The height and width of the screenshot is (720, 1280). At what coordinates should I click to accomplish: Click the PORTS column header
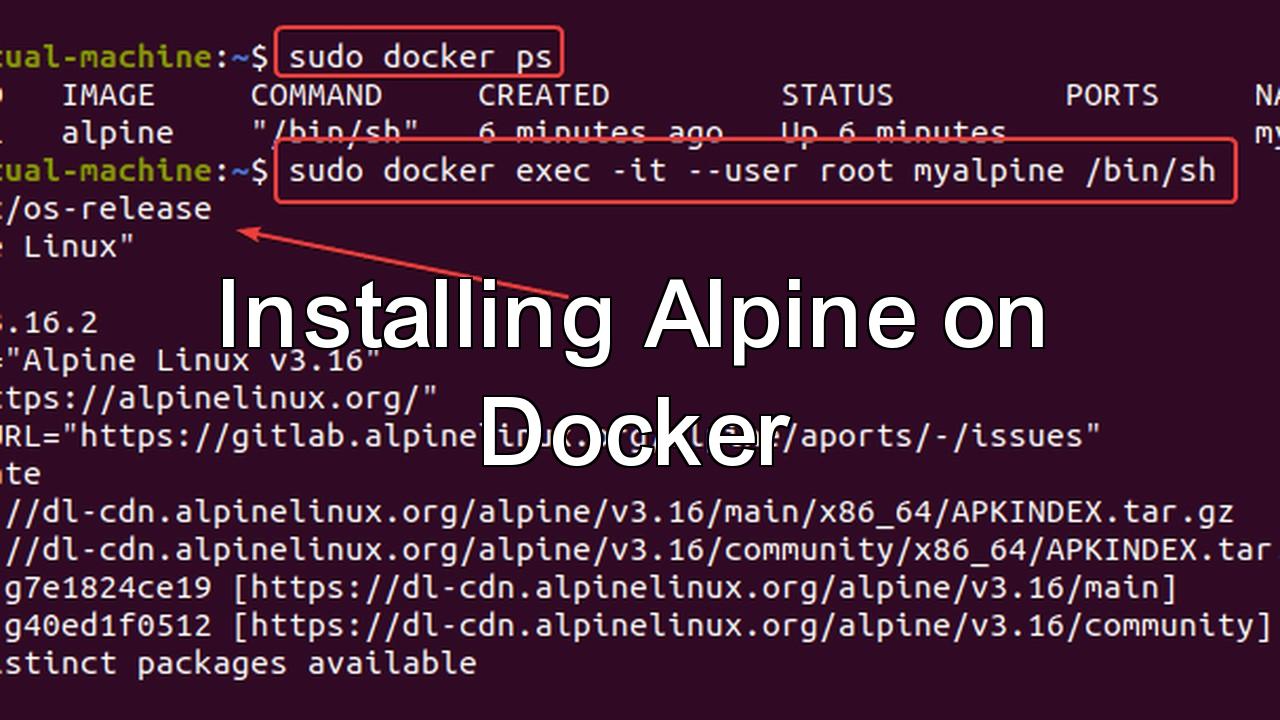point(1111,95)
